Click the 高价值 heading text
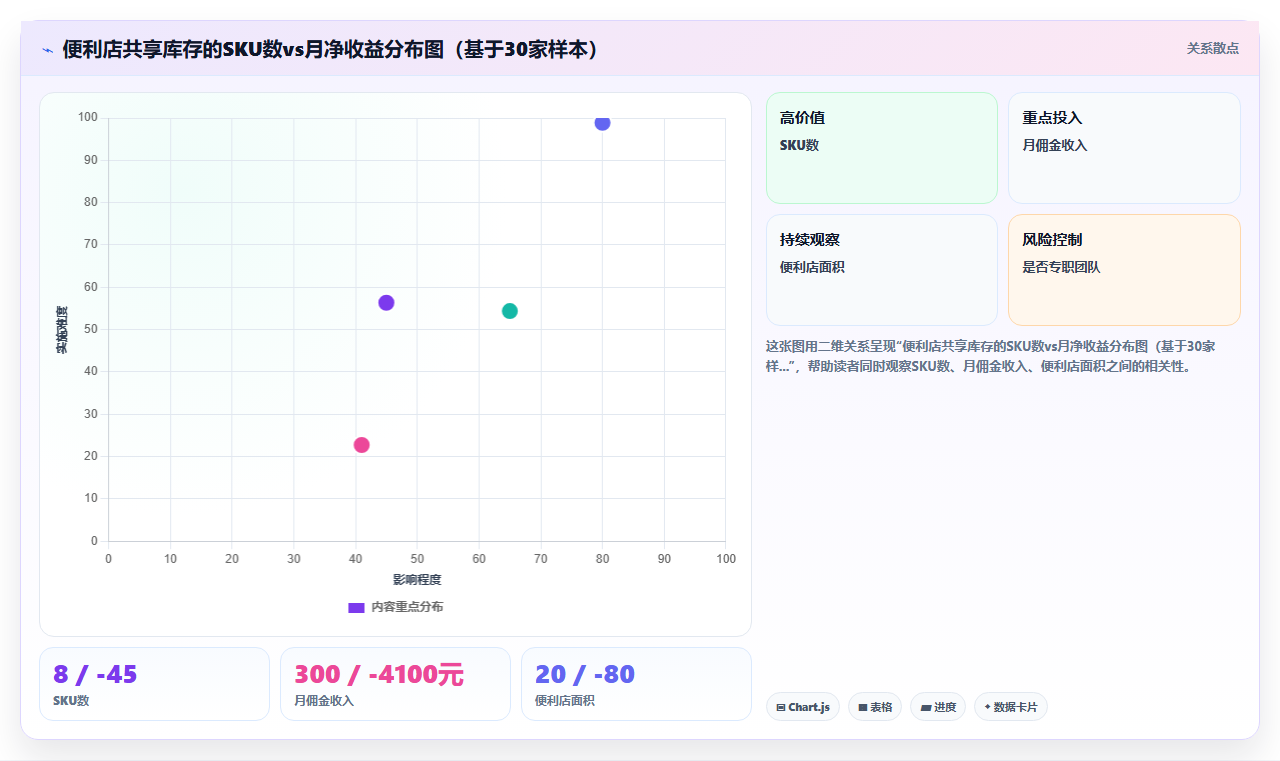The height and width of the screenshot is (761, 1280). tap(802, 118)
